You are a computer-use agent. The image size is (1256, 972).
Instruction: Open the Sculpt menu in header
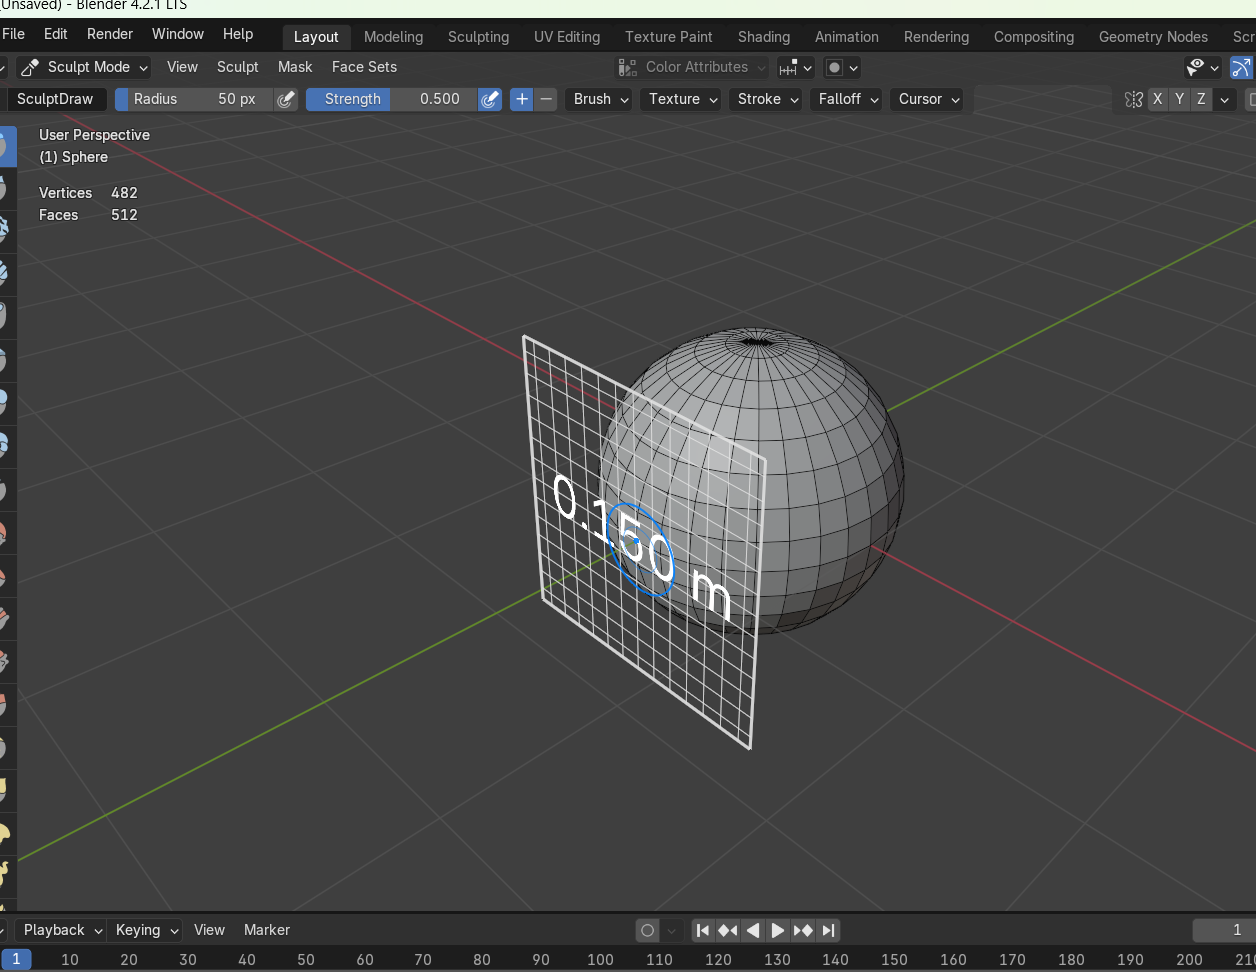click(238, 67)
